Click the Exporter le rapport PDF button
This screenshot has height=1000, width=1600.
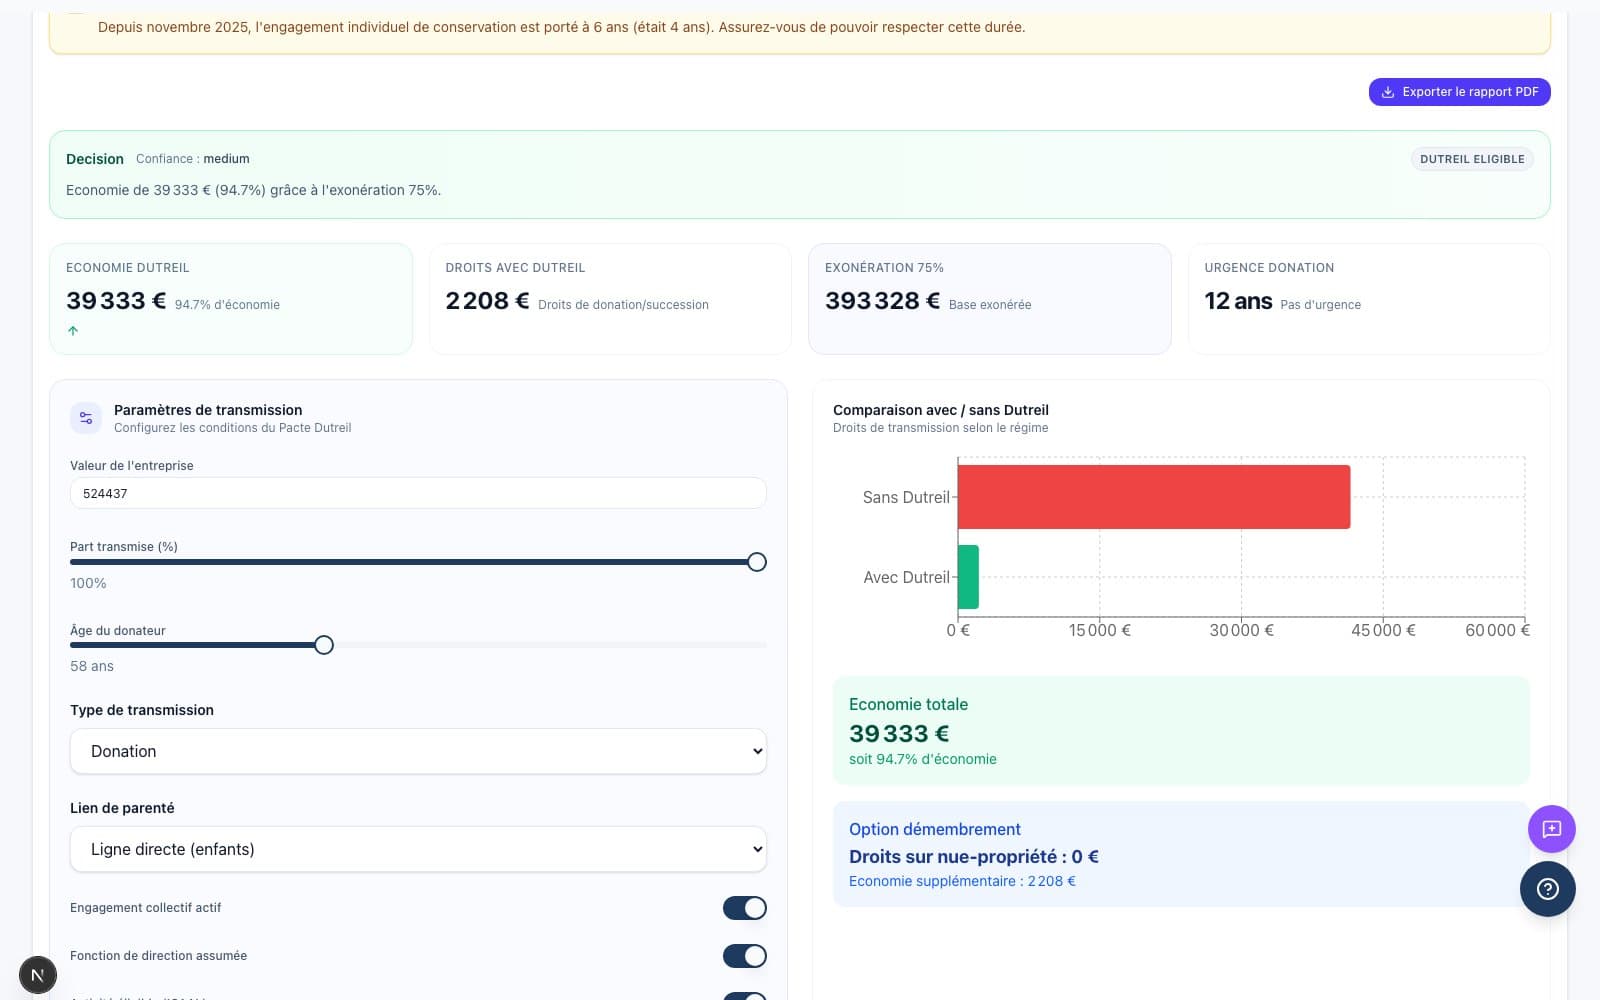[x=1459, y=92]
